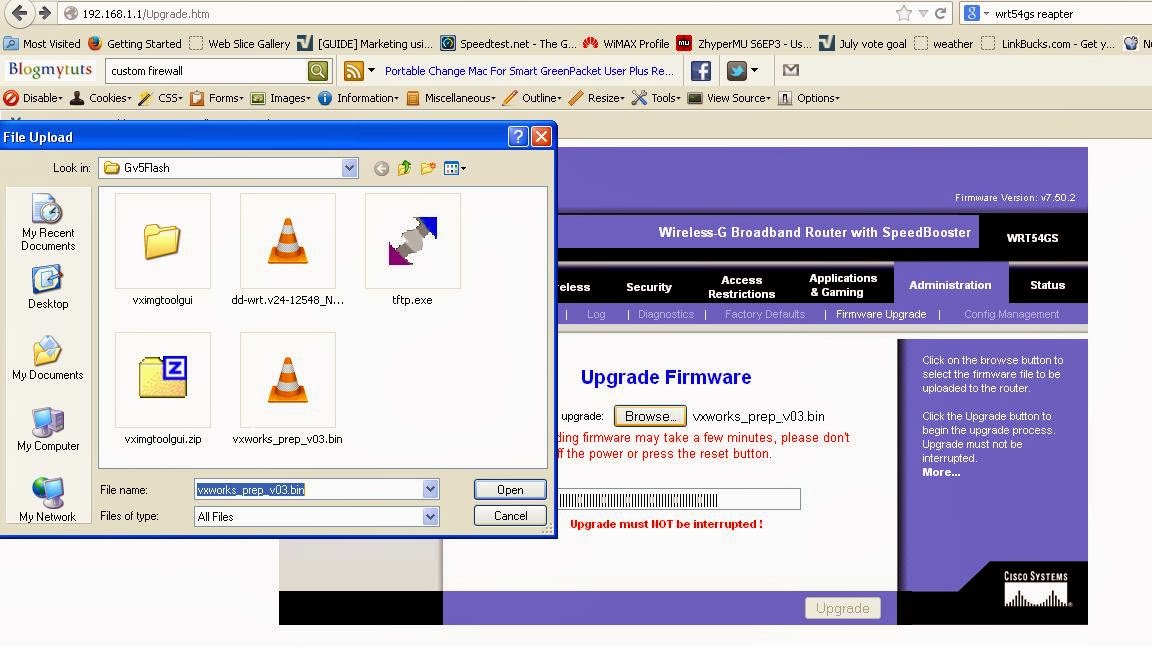Click the Upgrade button at page bottom
The image size is (1152, 647).
[843, 608]
